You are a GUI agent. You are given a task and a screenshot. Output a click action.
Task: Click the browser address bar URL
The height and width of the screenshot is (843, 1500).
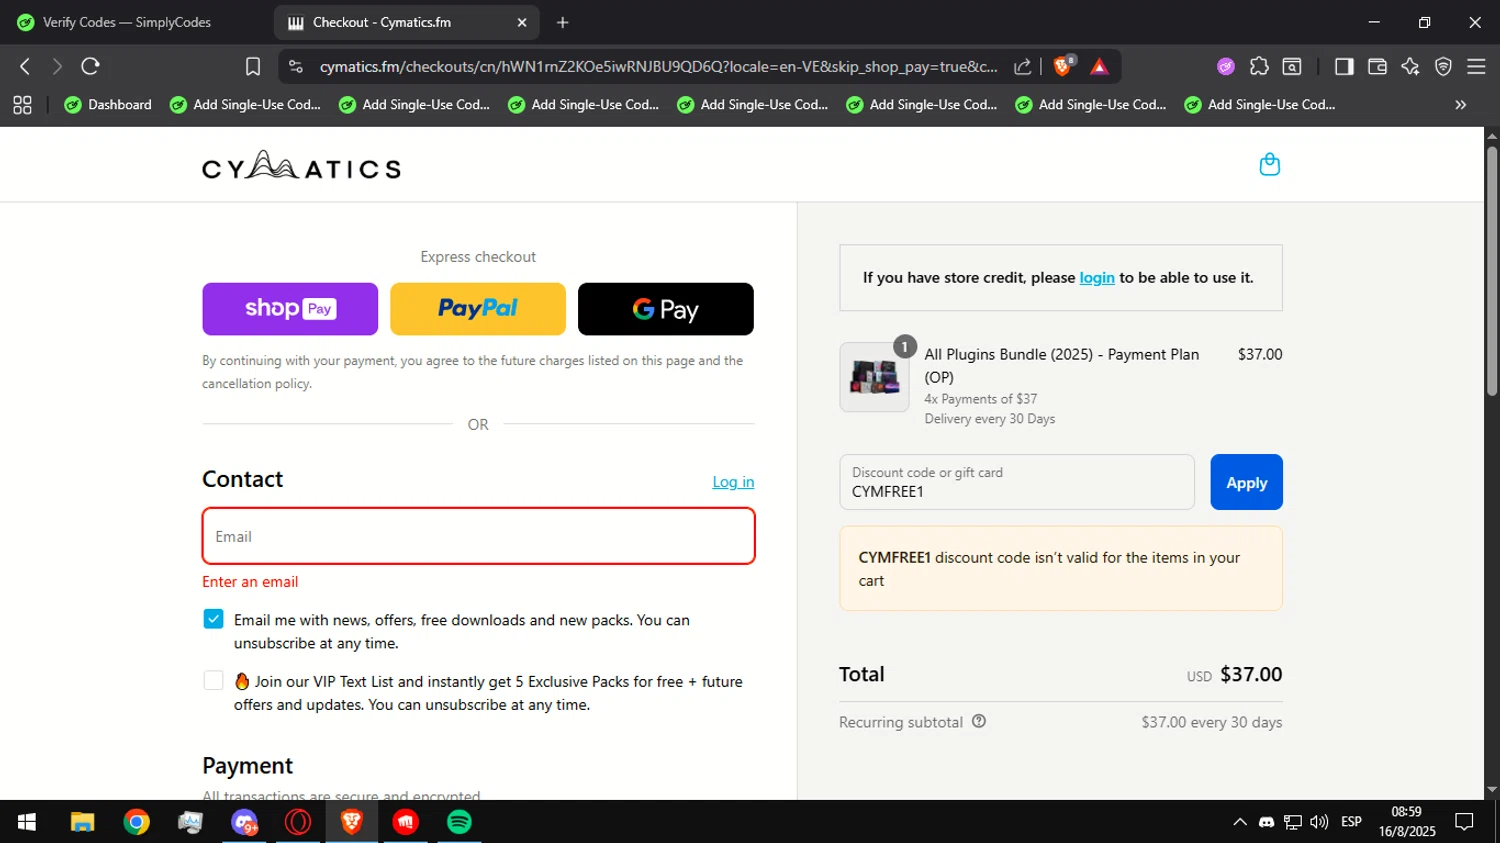658,66
